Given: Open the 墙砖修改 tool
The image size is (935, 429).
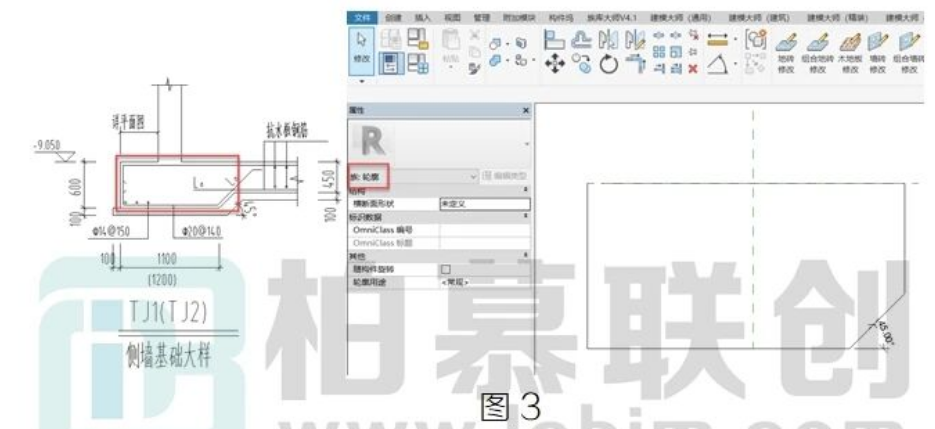Looking at the screenshot, I should [877, 52].
